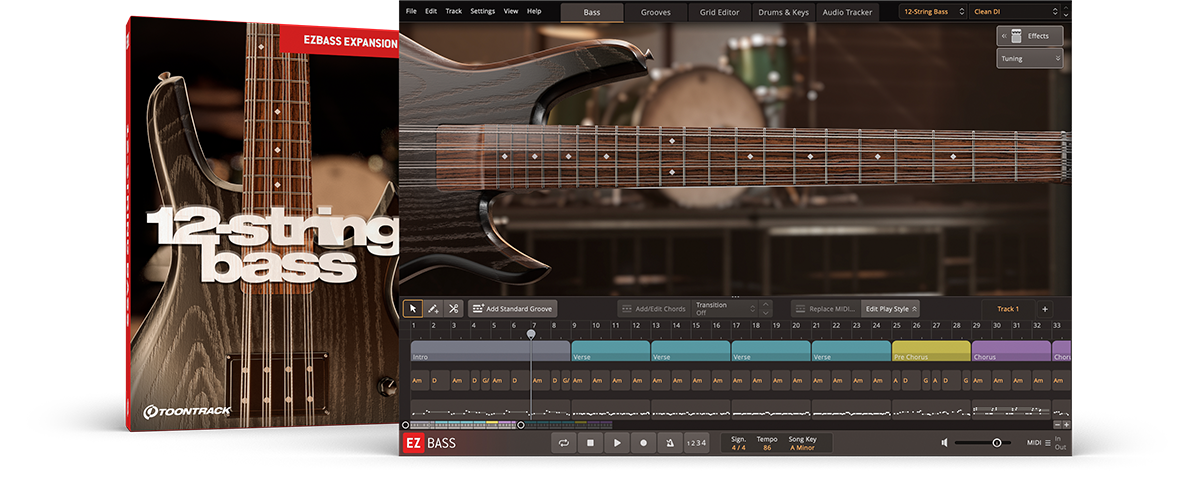Switch to the Bass tab

(x=592, y=12)
